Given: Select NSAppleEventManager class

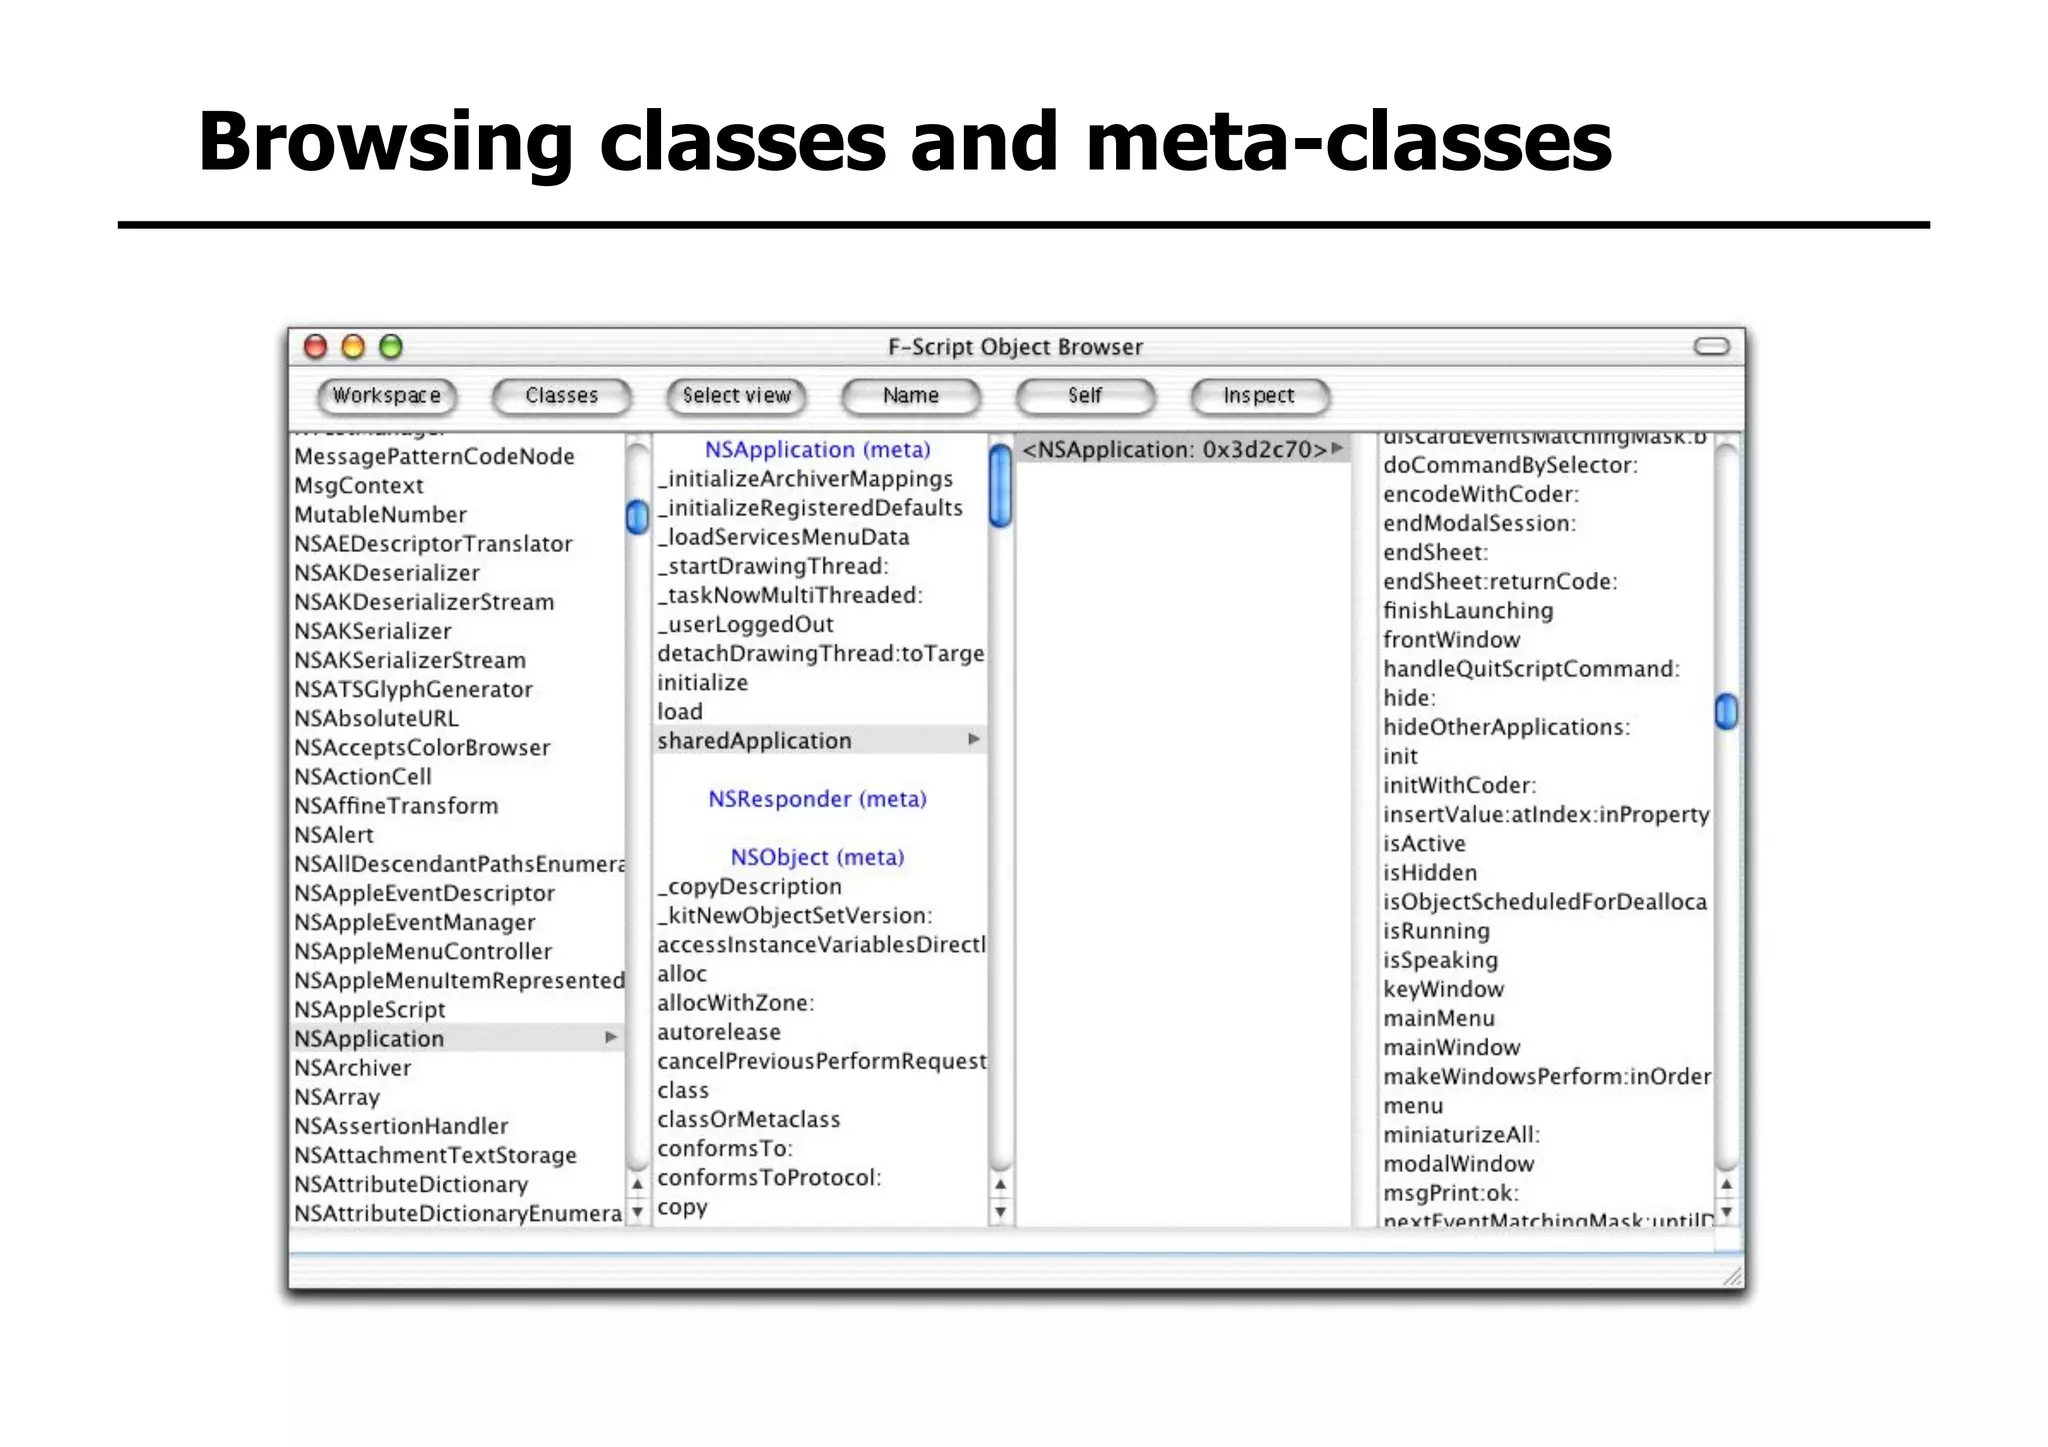Looking at the screenshot, I should (414, 922).
